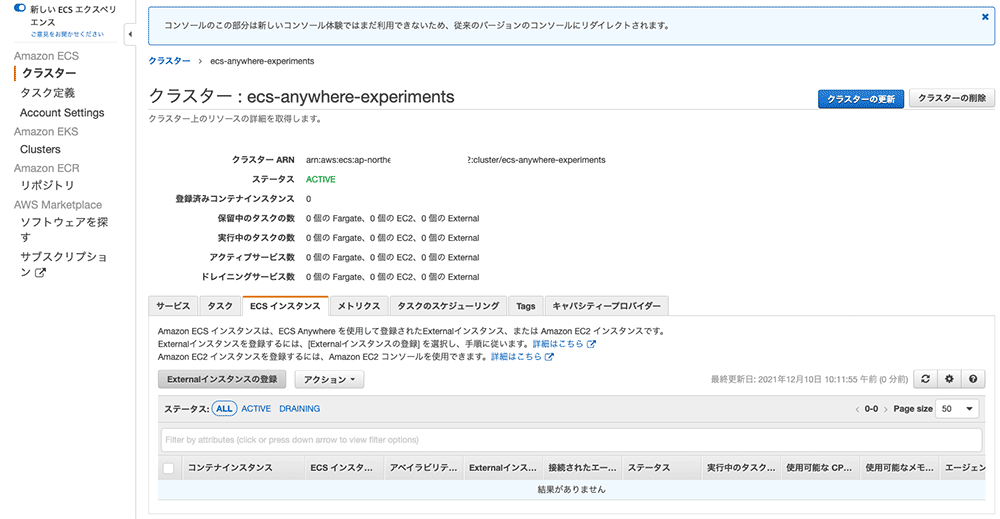
Task: Click the cluster ARN value text
Action: pos(455,160)
